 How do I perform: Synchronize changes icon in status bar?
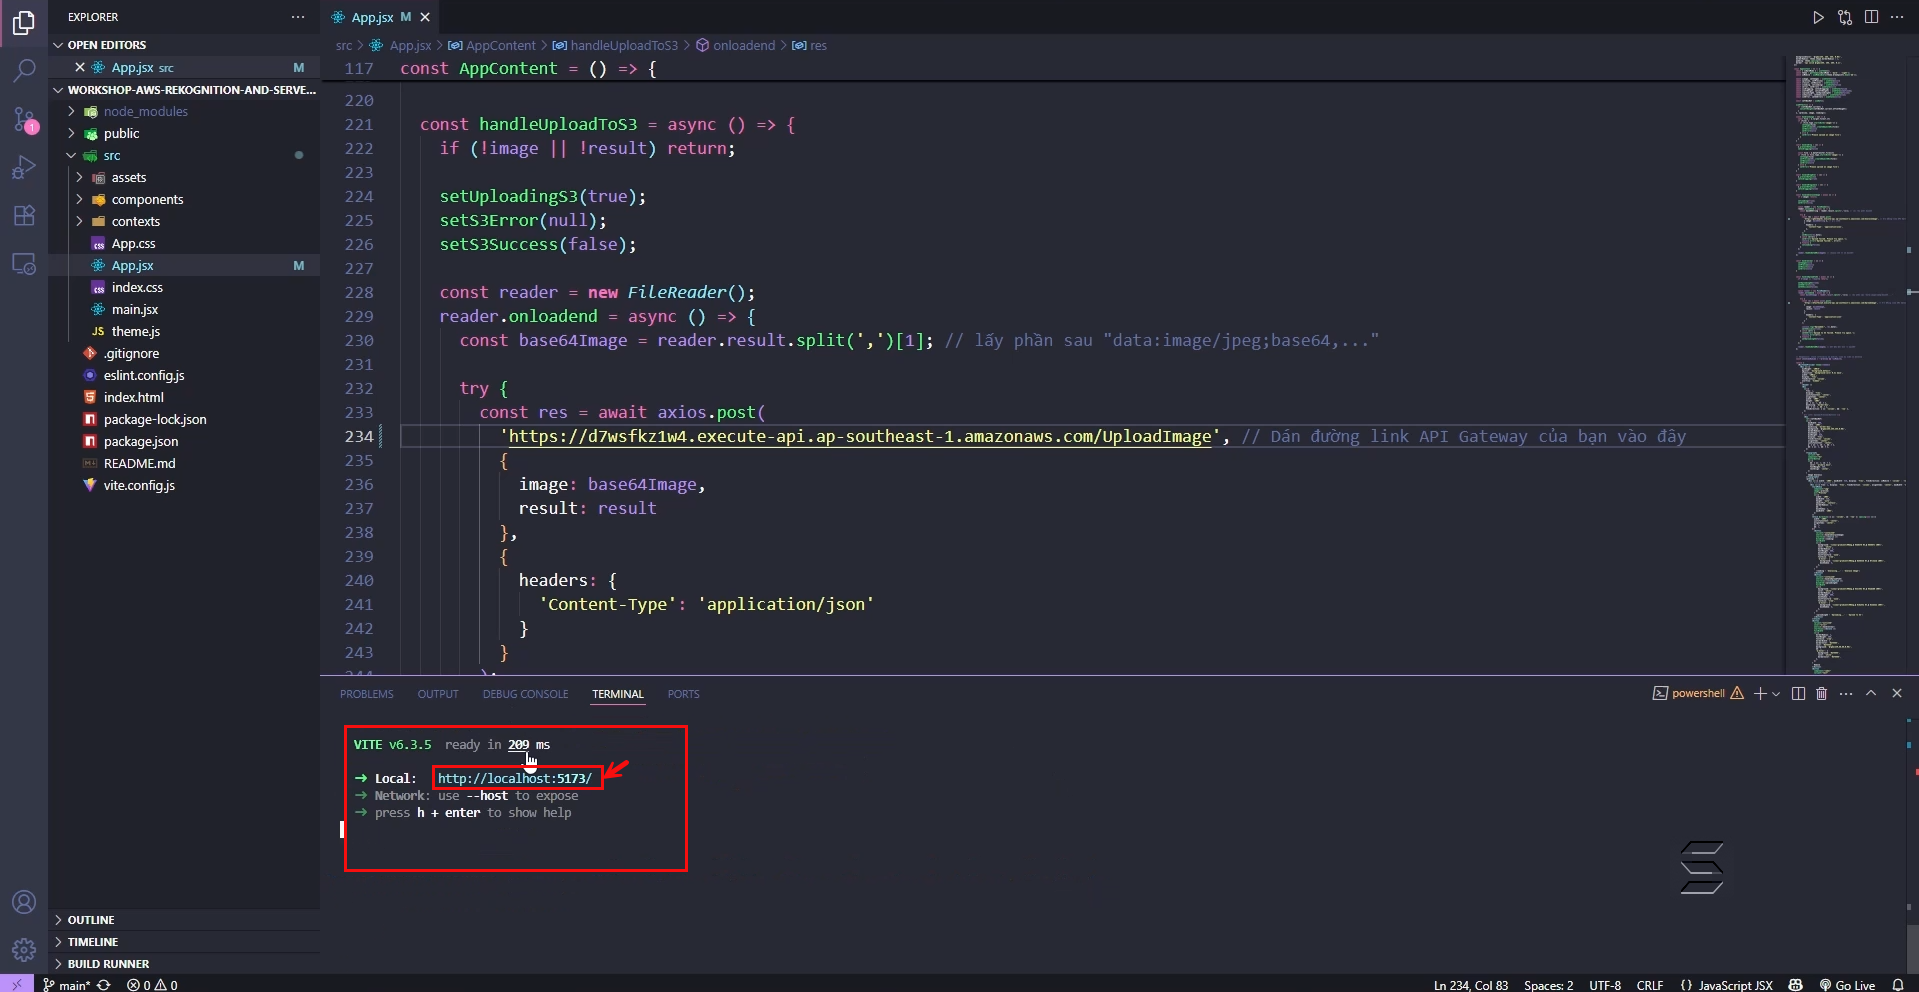(104, 985)
